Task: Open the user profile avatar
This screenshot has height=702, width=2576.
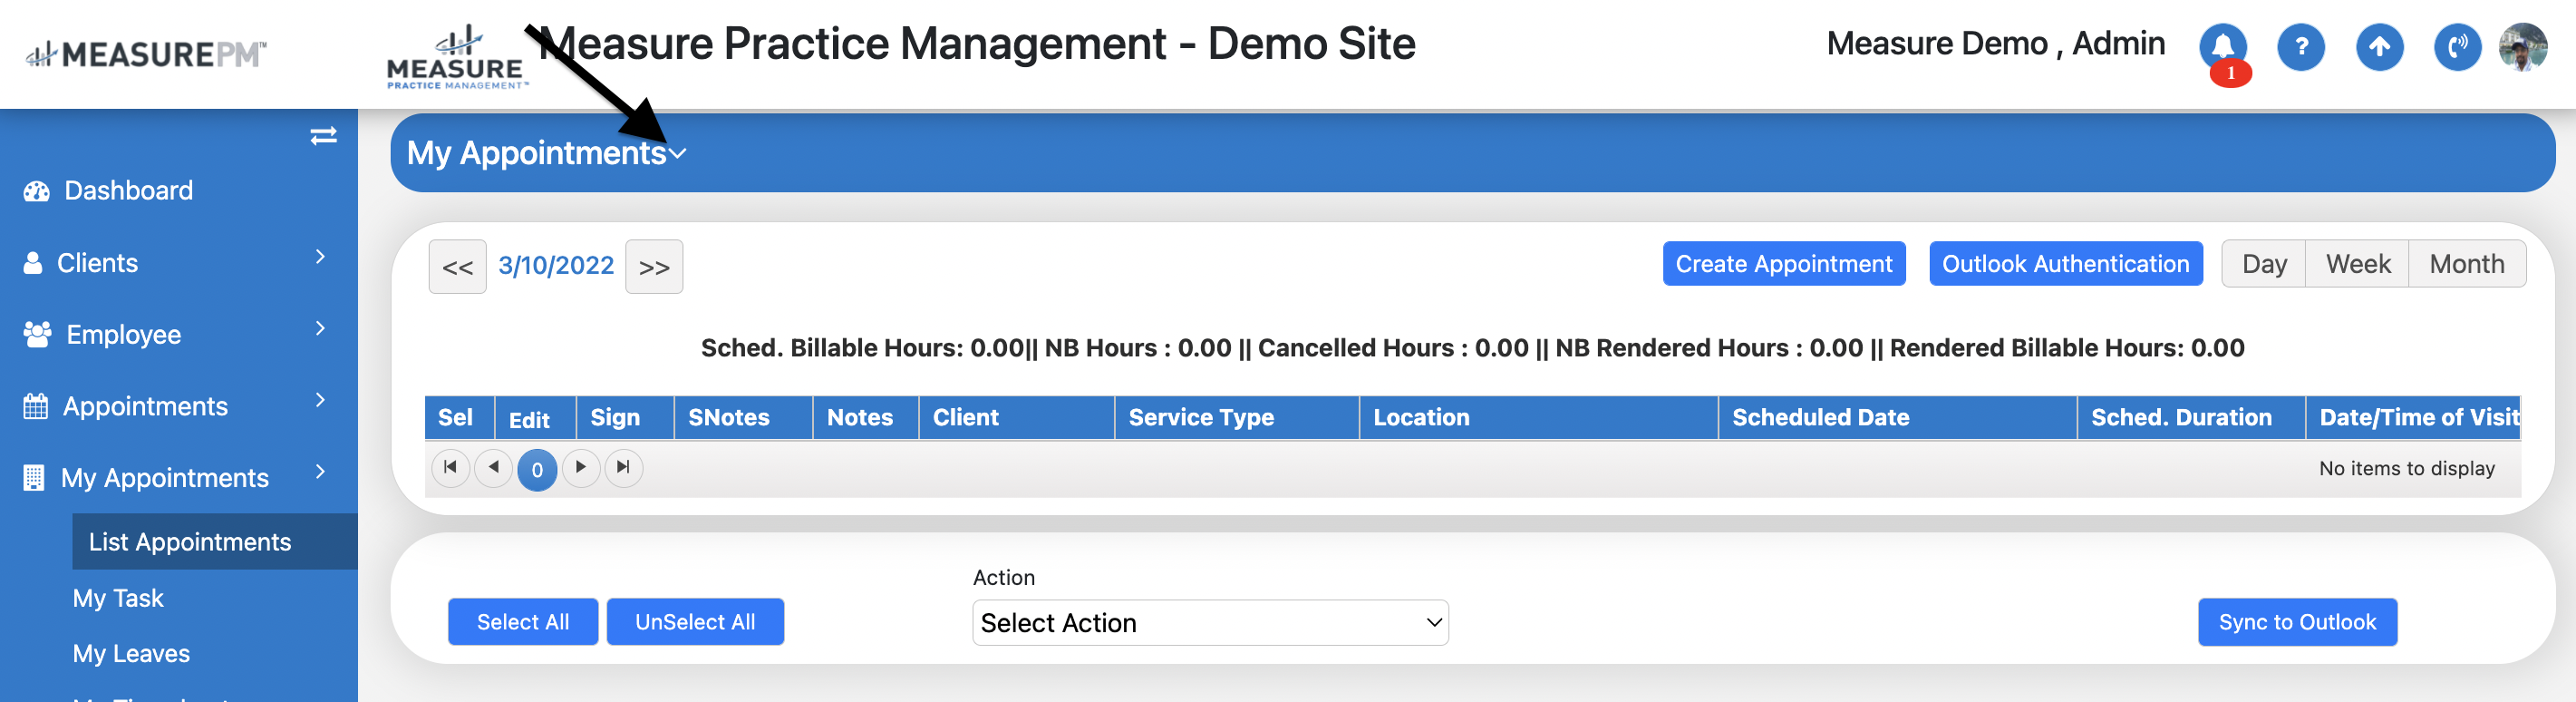Action: (2522, 47)
